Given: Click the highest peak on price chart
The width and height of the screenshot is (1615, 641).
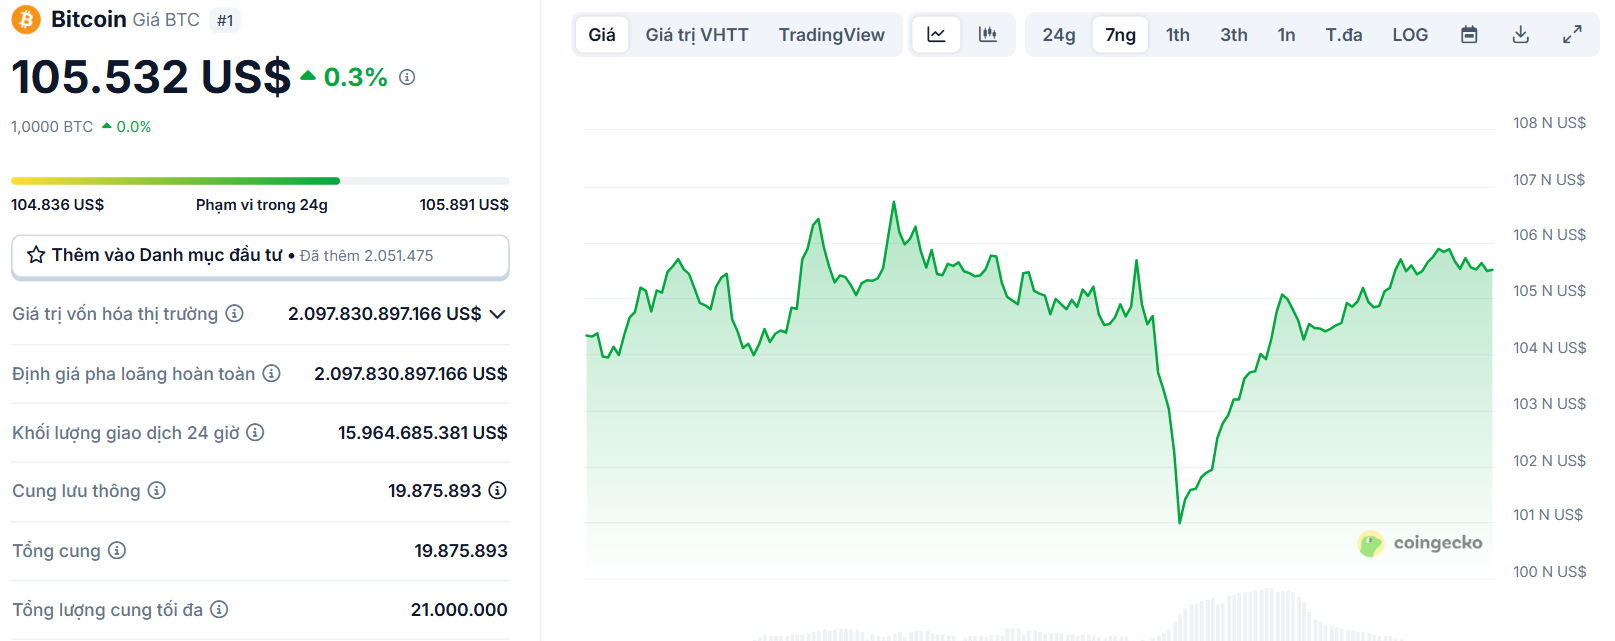Looking at the screenshot, I should [894, 203].
